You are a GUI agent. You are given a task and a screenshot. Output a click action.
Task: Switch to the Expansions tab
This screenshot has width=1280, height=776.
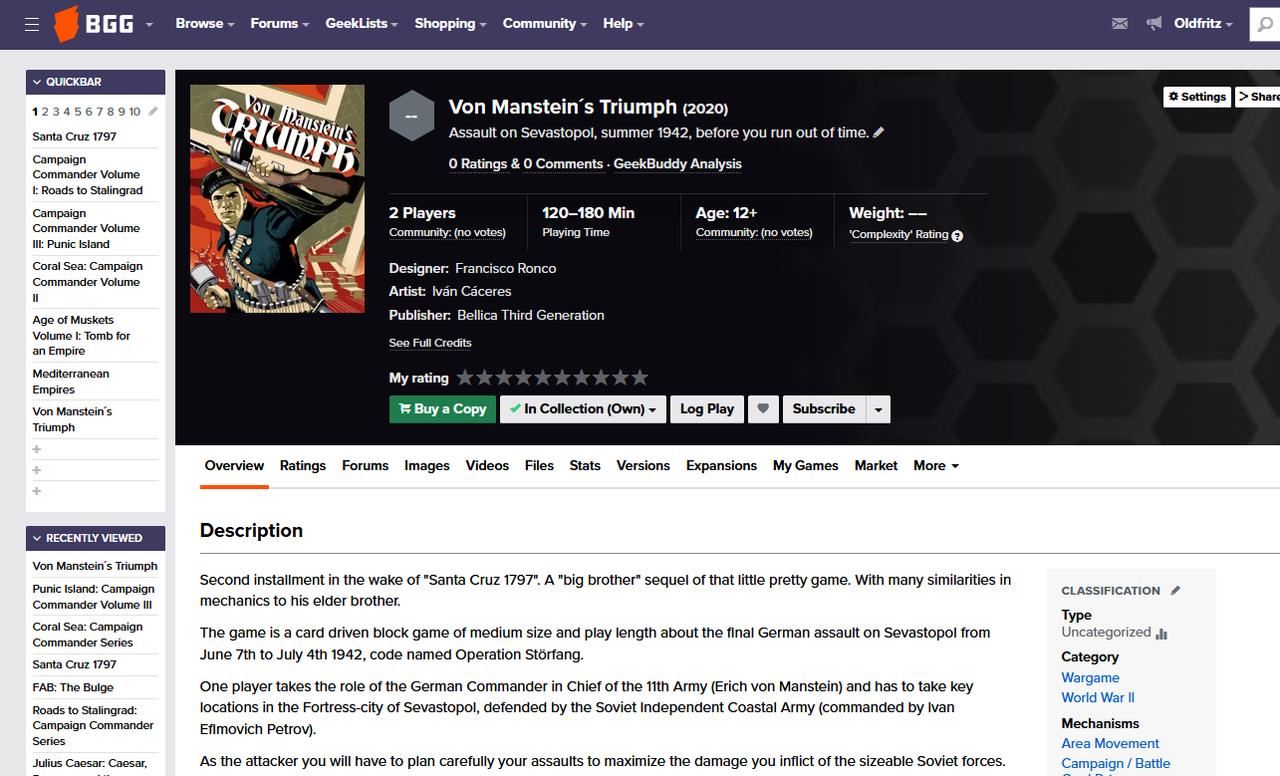[721, 466]
